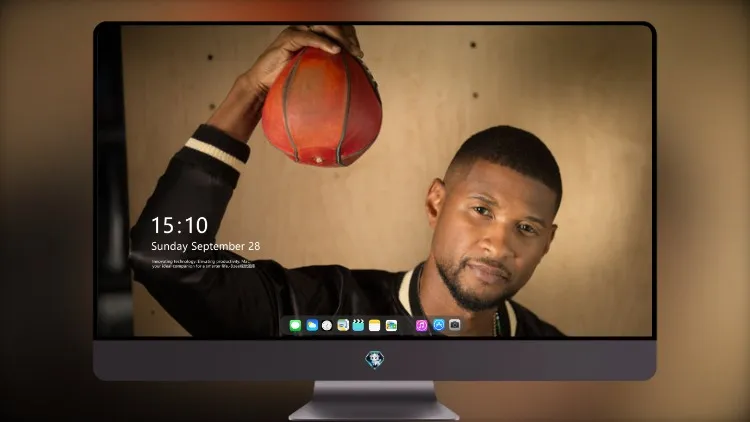Screen dimensions: 750x422
Task: Click the small tagline text under the date
Action: (203, 264)
